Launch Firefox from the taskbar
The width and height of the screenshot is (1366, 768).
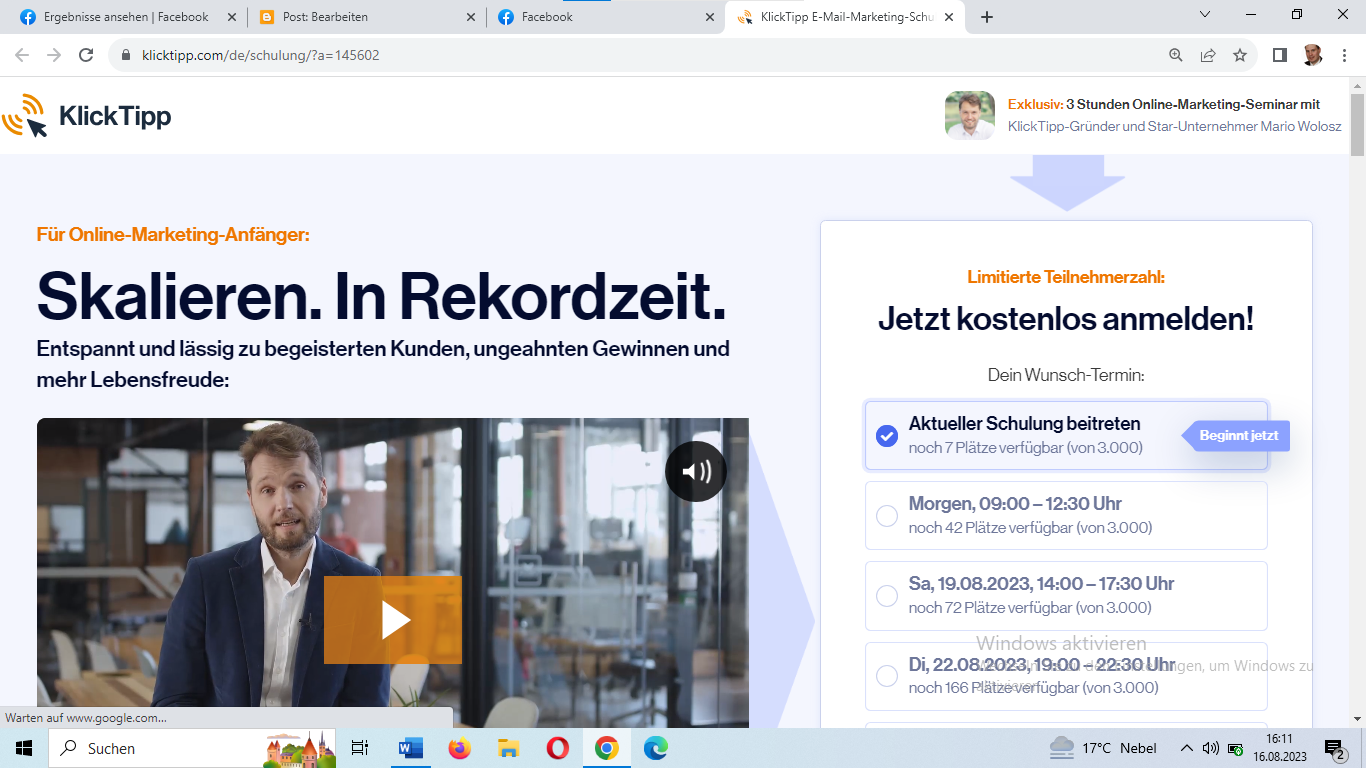click(x=459, y=748)
